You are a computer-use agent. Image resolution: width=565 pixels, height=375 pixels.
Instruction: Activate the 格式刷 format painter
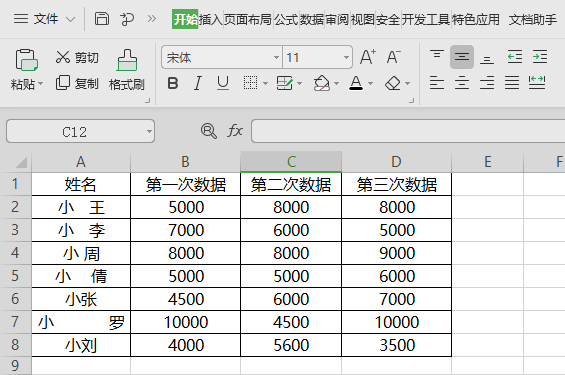[x=127, y=70]
